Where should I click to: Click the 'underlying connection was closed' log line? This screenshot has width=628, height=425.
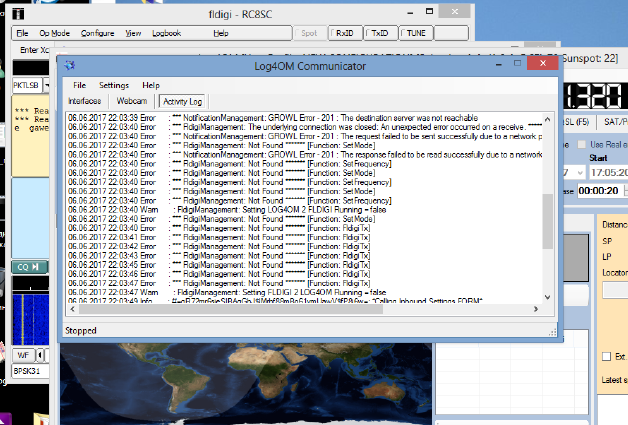tap(304, 127)
